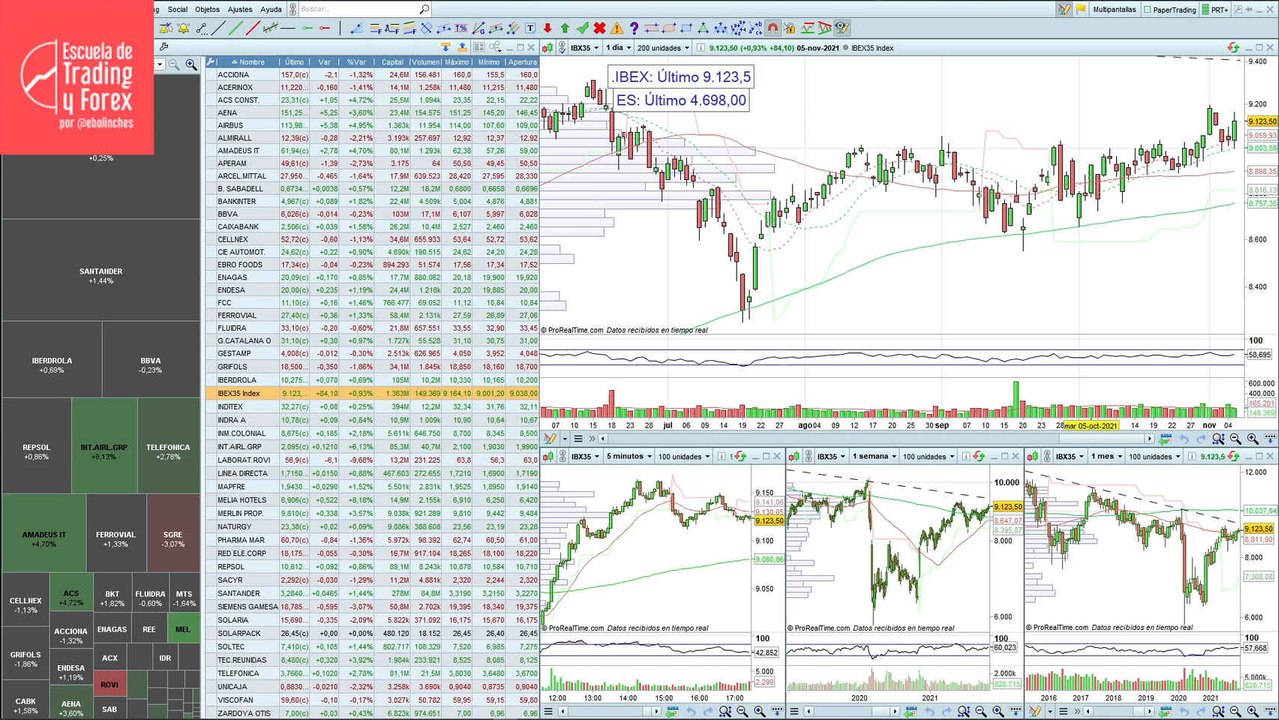Select the red horizontal segment tool
Image resolution: width=1279 pixels, height=720 pixels.
click(324, 29)
